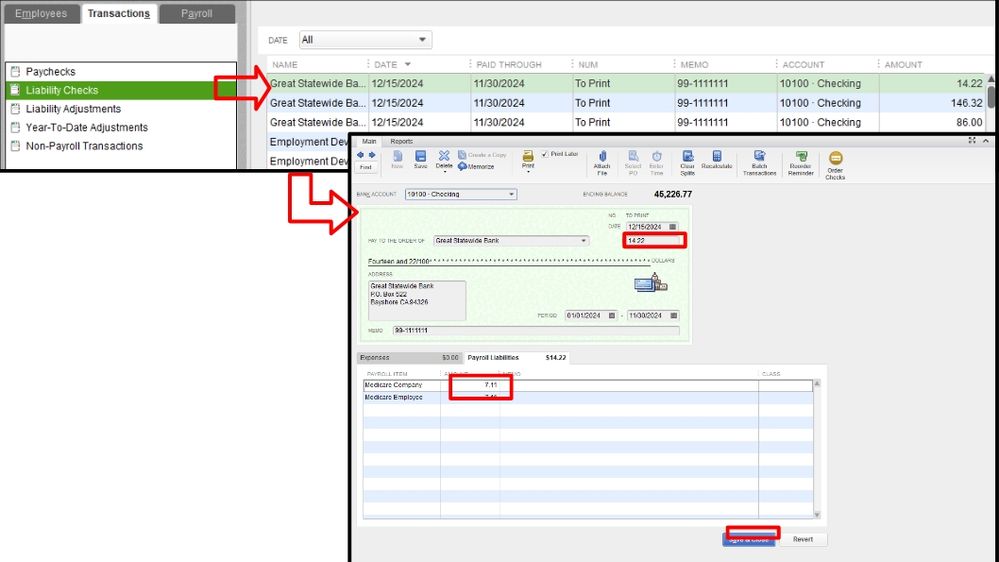Click the Medicare Company amount 7.11

(x=490, y=385)
